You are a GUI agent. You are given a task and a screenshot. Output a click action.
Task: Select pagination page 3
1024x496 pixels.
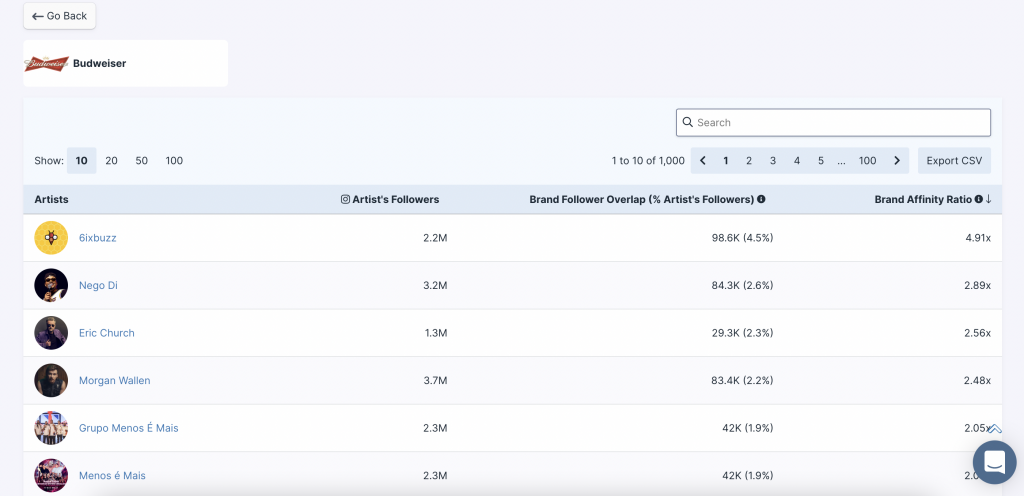(x=773, y=161)
